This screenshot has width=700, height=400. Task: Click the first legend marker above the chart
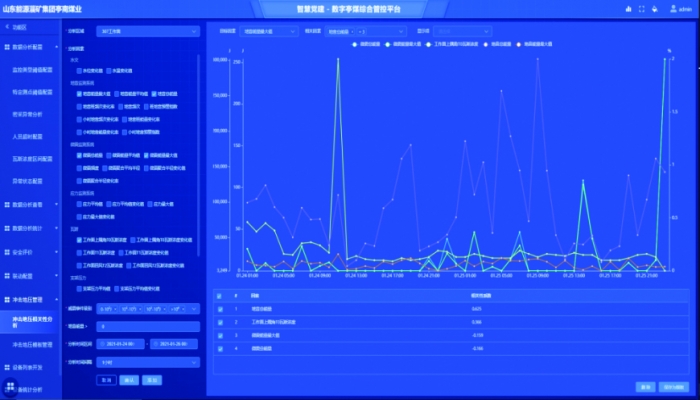pos(353,44)
